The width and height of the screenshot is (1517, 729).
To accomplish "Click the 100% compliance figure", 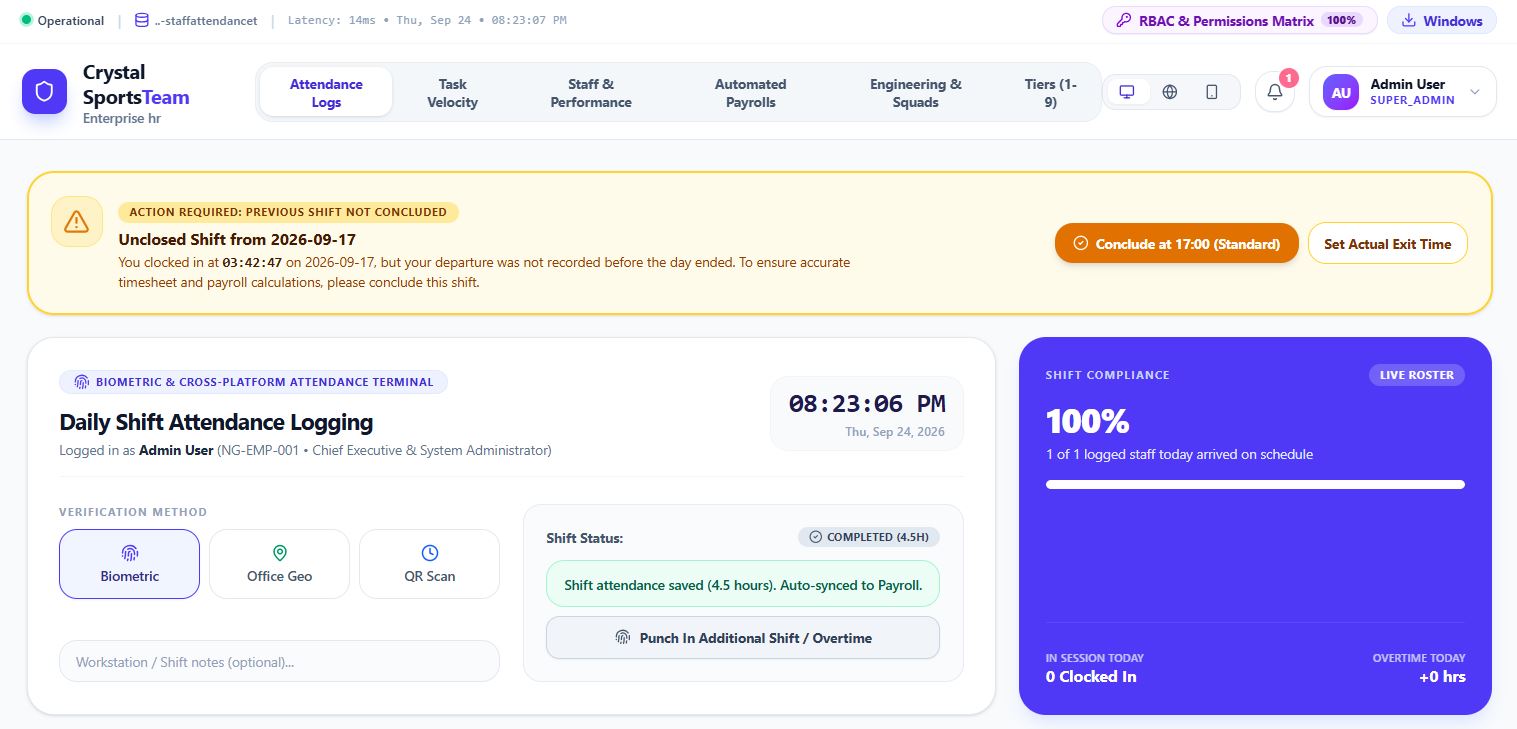I will [x=1087, y=421].
